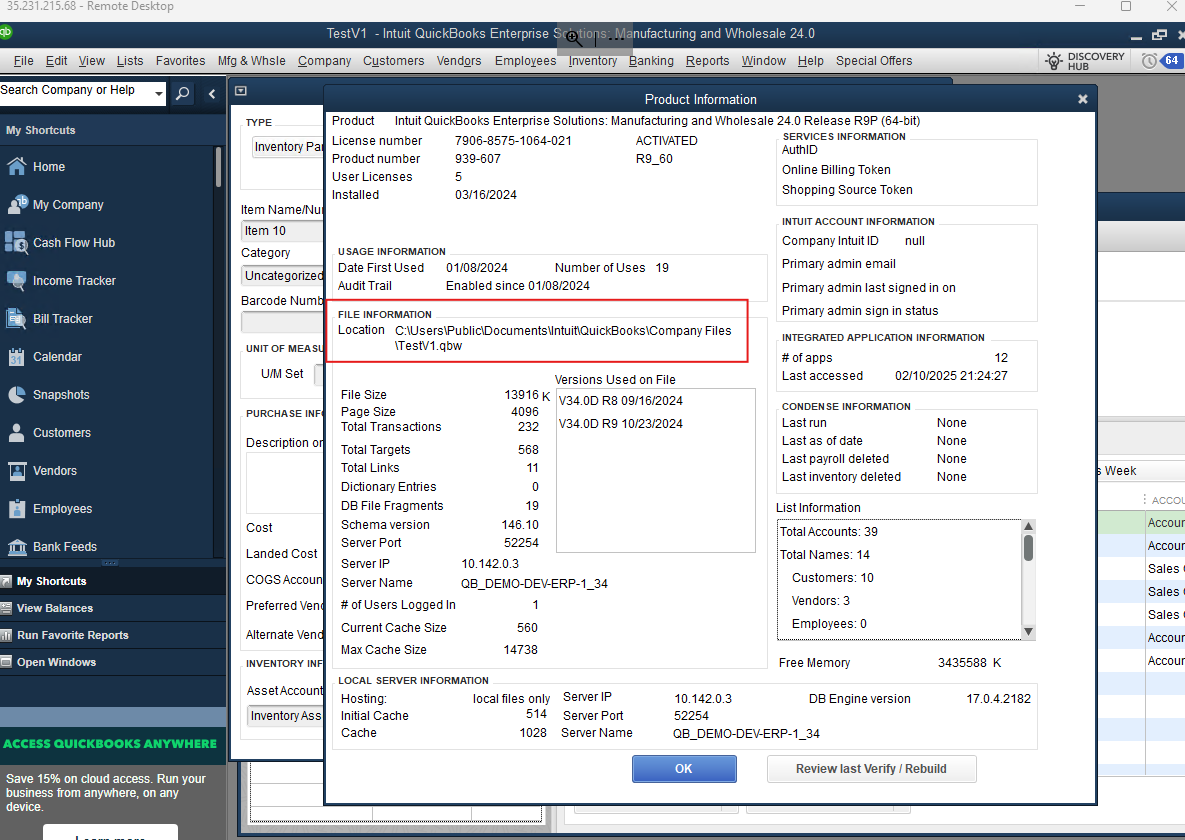This screenshot has width=1185, height=840.
Task: Open search scope dropdown arrow
Action: coord(159,94)
